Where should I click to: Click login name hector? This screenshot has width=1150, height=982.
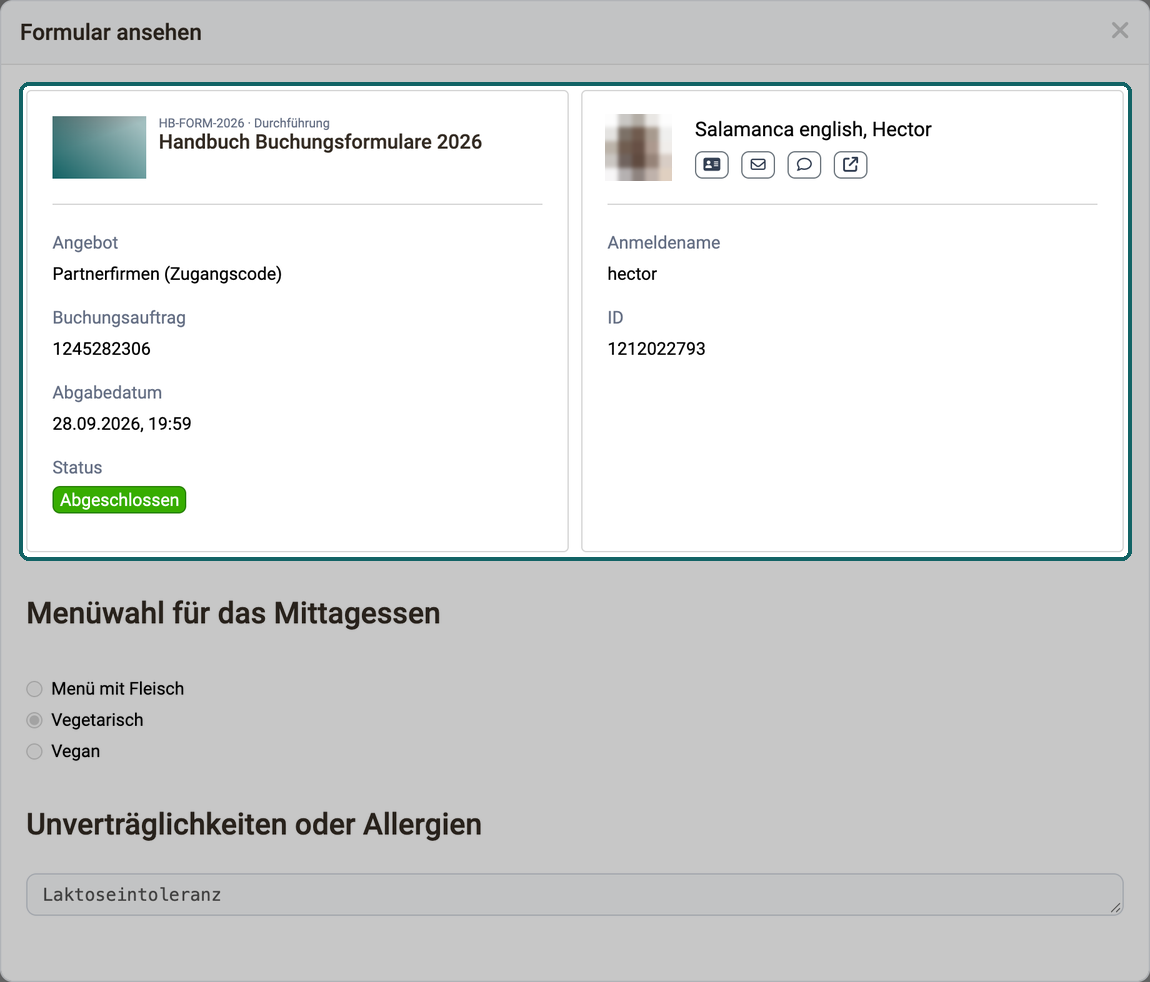point(632,274)
